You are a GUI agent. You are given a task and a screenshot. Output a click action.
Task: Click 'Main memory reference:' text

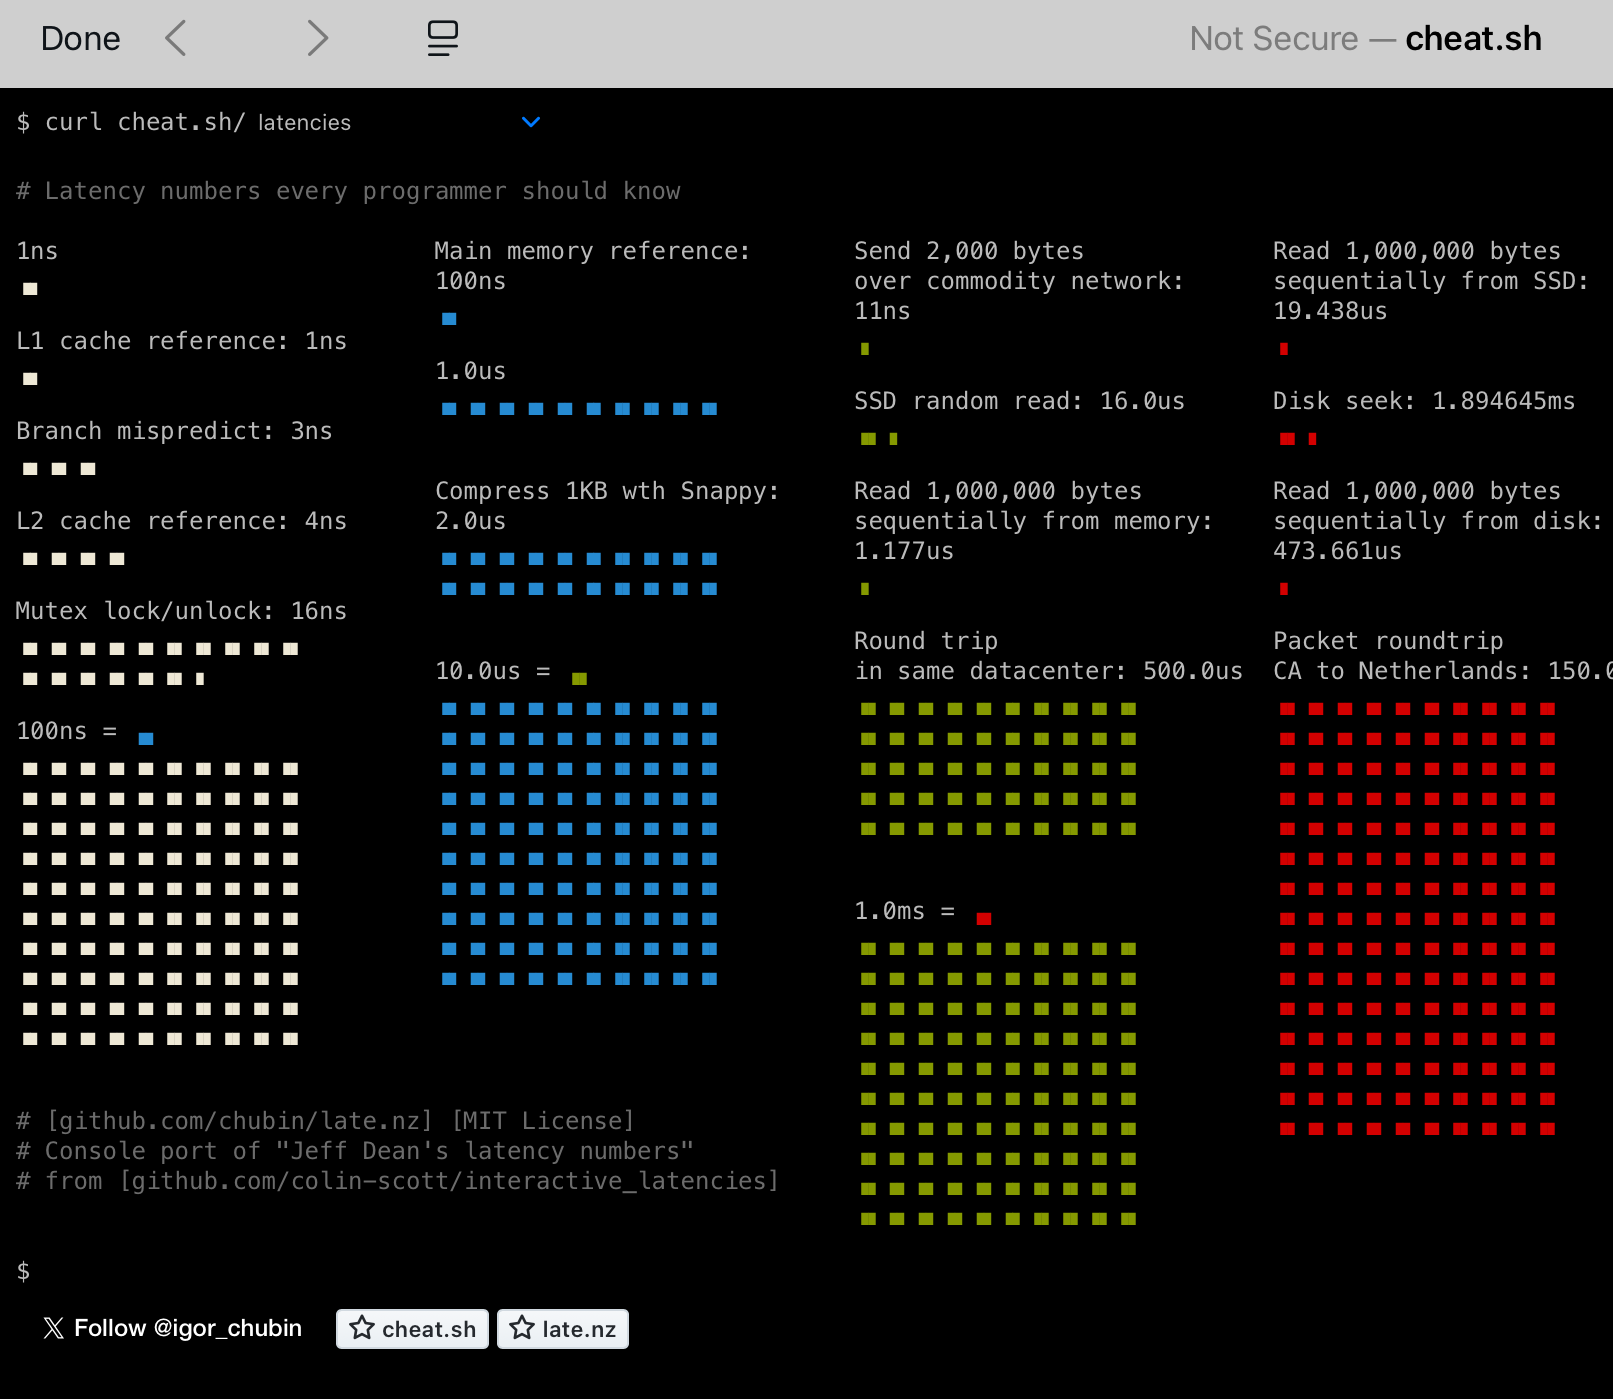[593, 251]
